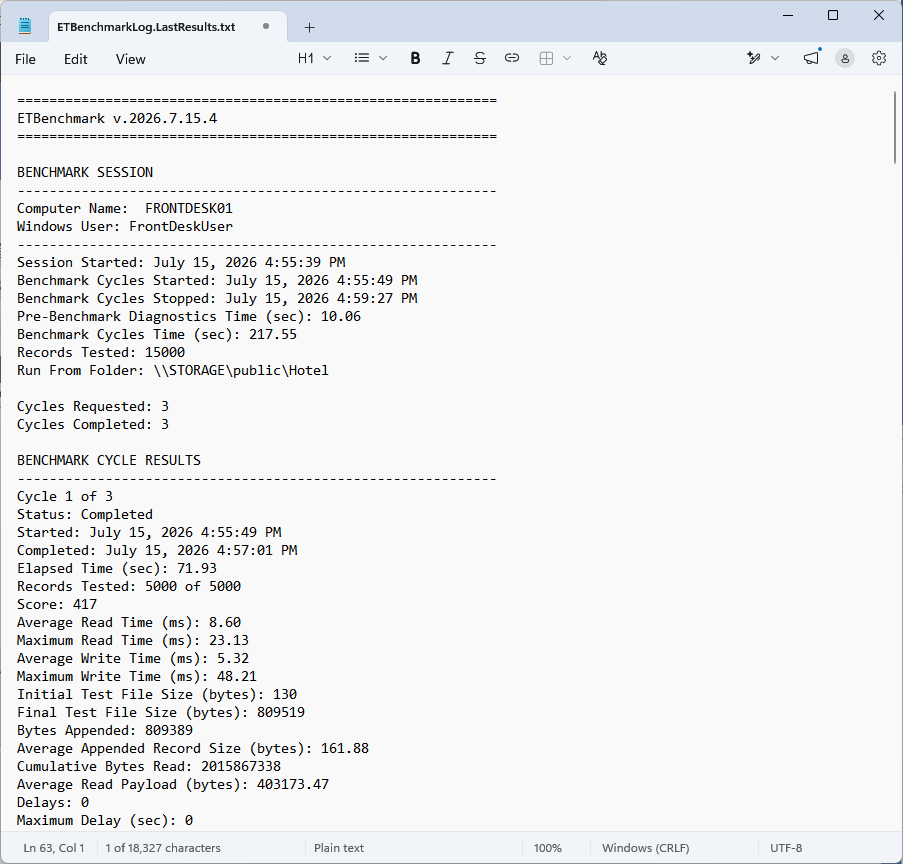Click the Status: Completed line
Image resolution: width=903 pixels, height=864 pixels.
85,514
